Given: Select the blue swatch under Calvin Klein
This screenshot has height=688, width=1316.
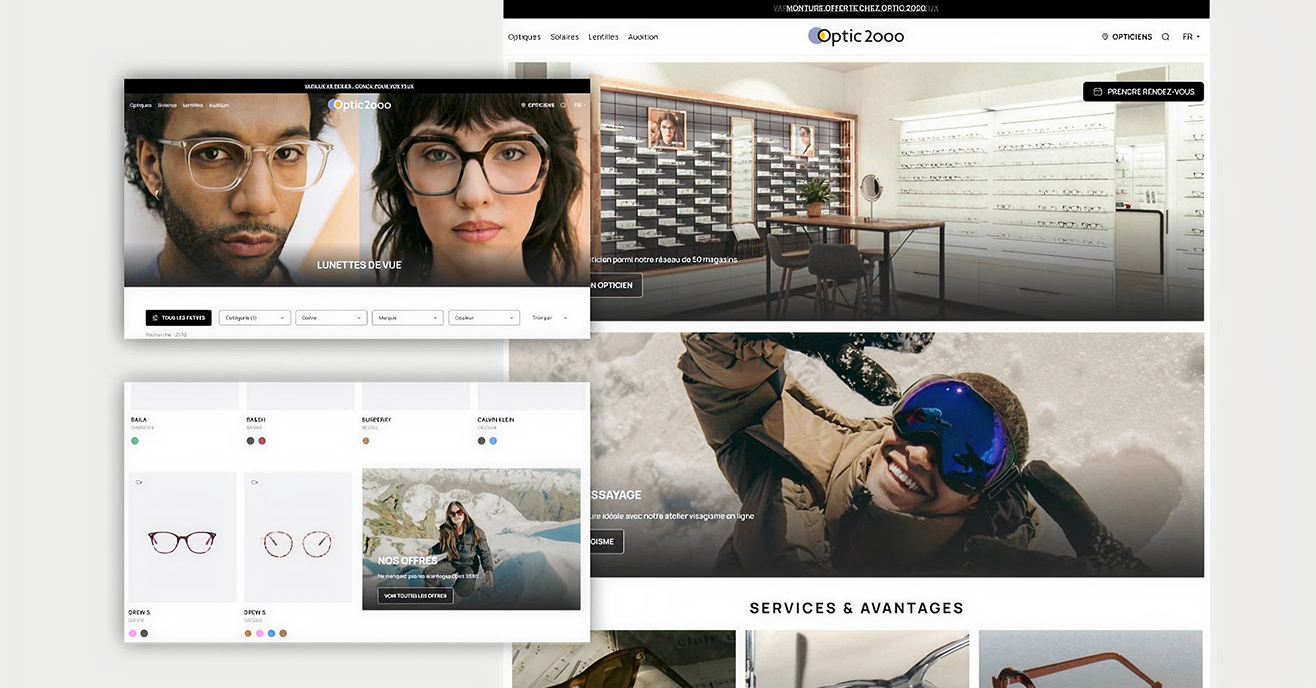Looking at the screenshot, I should pos(493,441).
